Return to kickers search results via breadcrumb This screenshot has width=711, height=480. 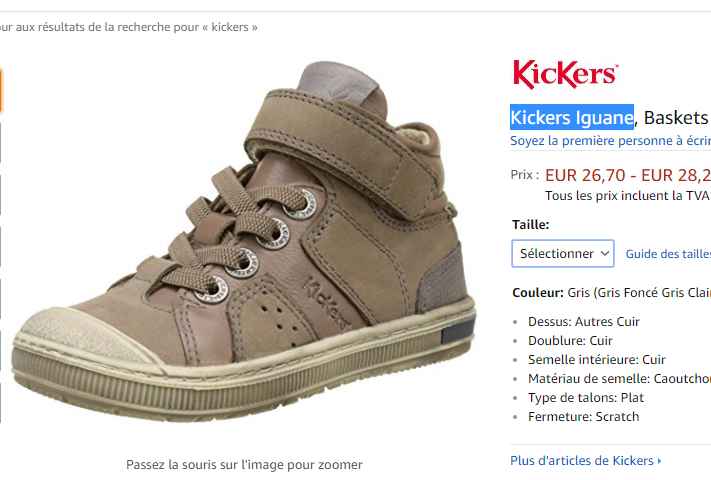point(129,27)
